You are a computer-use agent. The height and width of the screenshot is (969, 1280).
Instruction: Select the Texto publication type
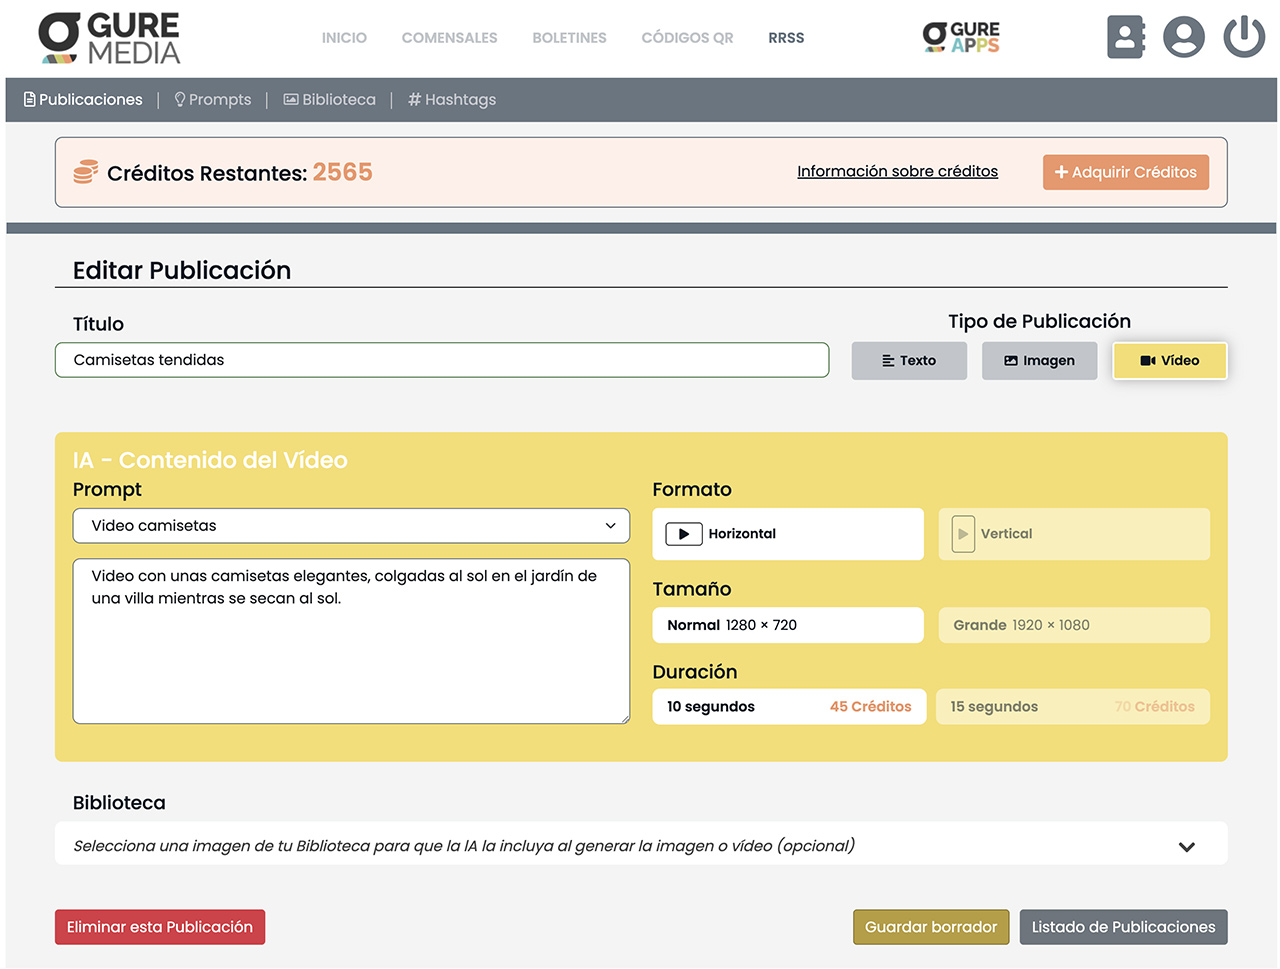(909, 361)
